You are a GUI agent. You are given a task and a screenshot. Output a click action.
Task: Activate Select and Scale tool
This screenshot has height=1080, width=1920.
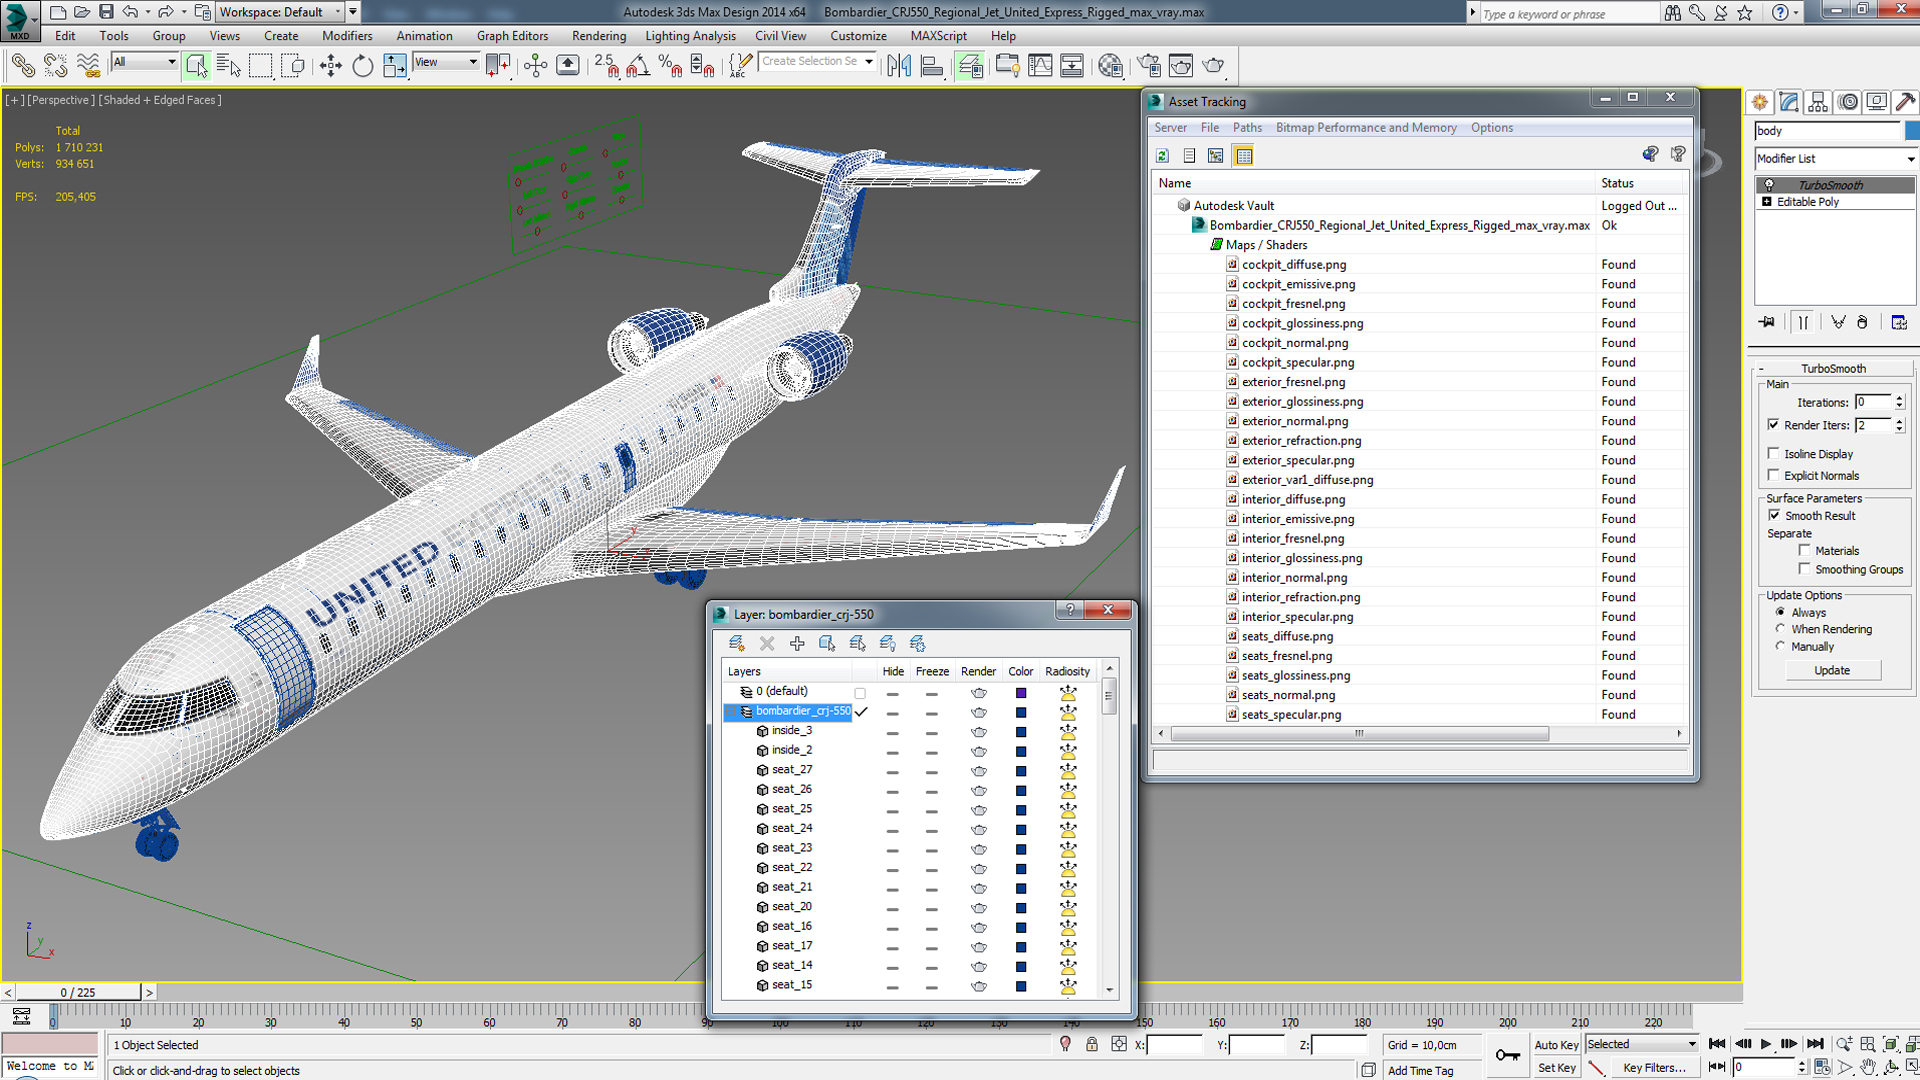coord(395,66)
